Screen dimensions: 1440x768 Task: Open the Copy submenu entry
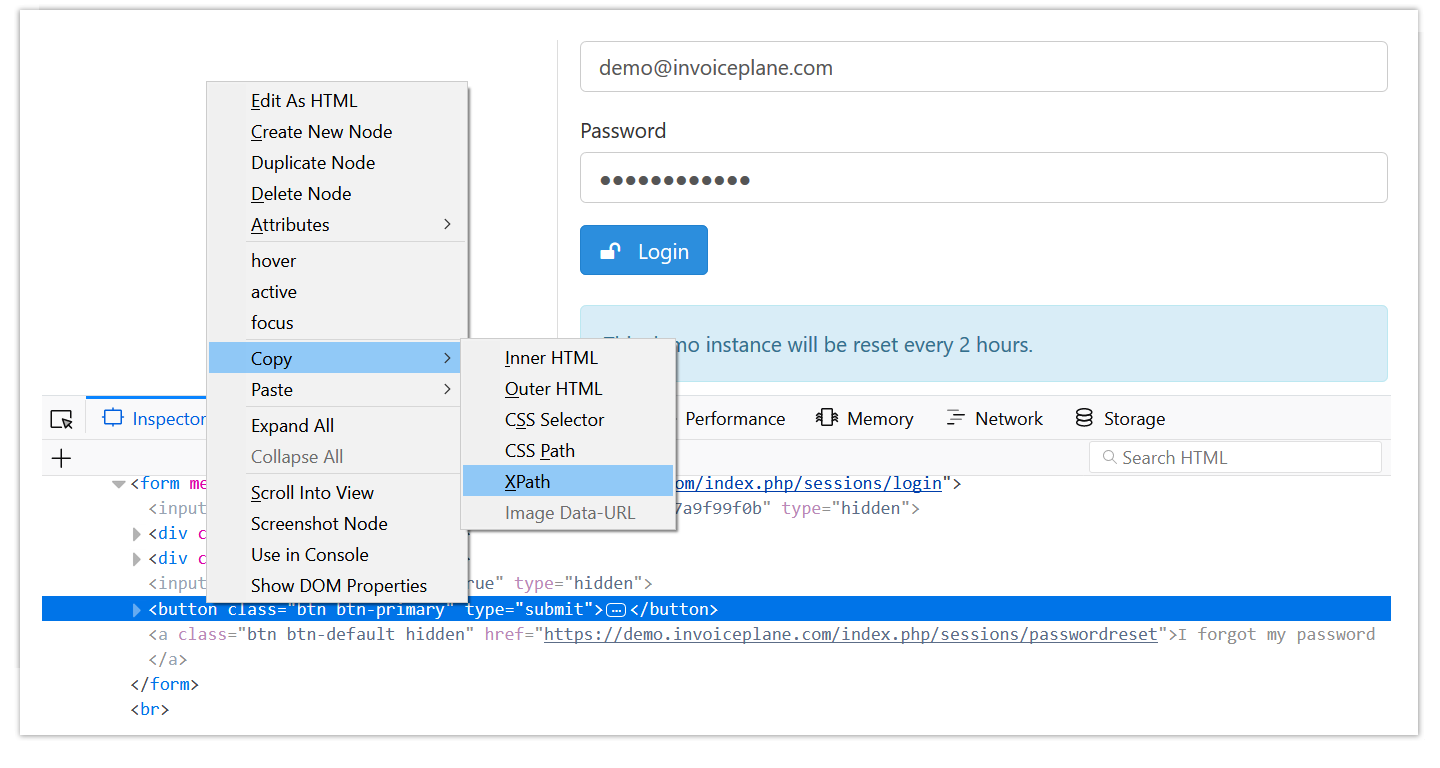pos(337,358)
